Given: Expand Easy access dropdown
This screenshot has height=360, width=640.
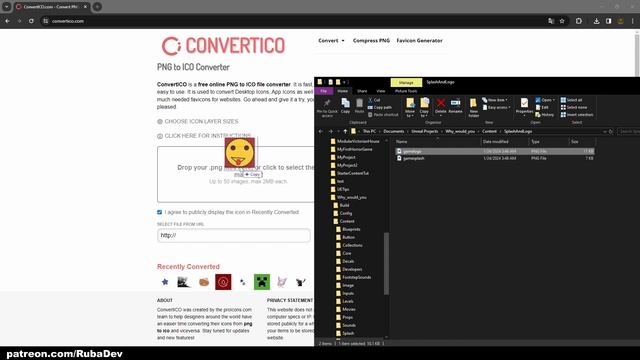Looking at the screenshot, I should coord(496,107).
